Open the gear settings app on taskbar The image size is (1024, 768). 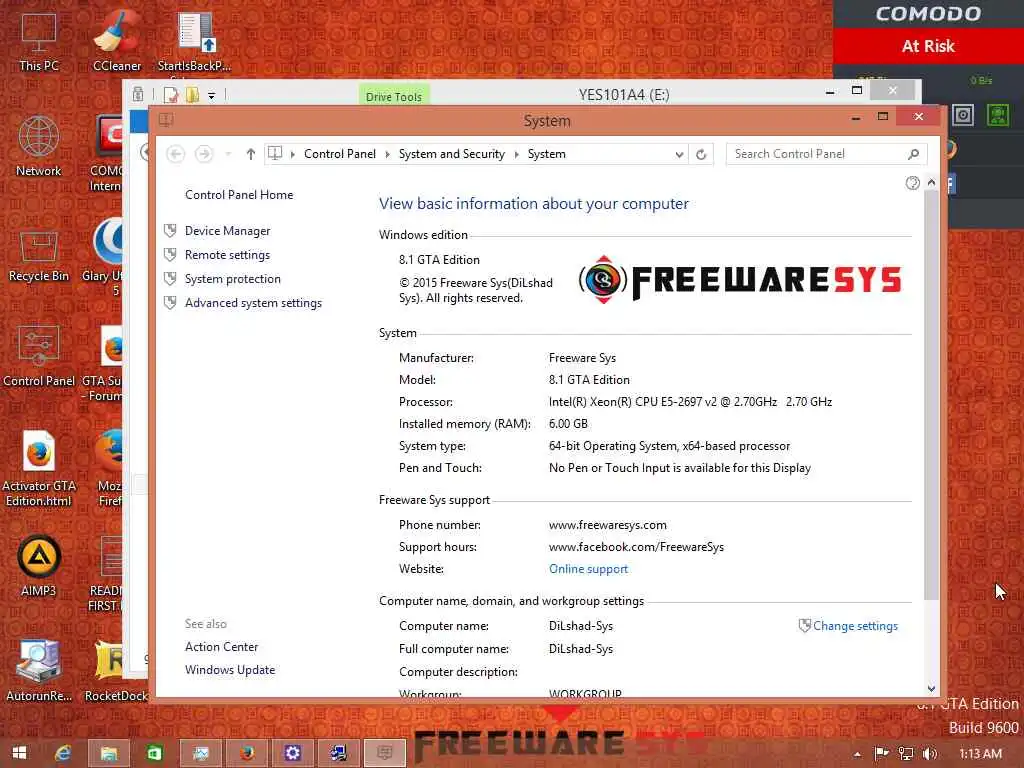(x=293, y=753)
